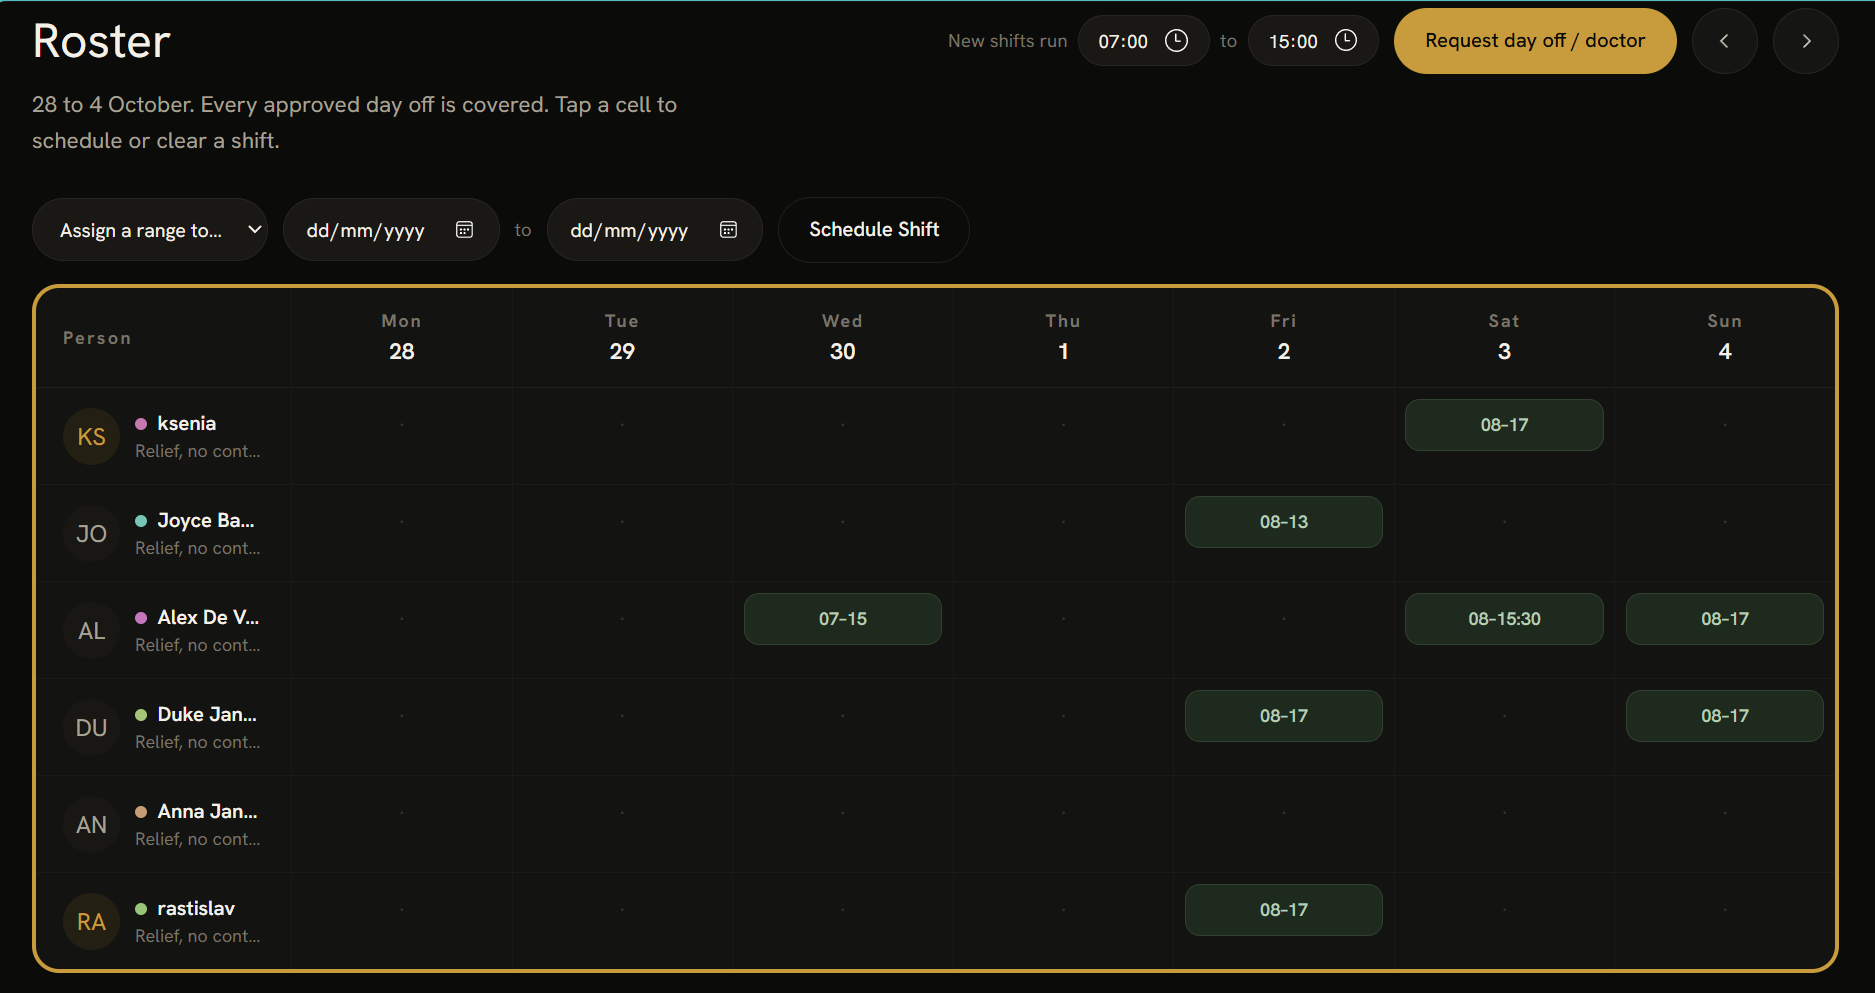Tap rastislav's empty Sunday 4 cell
This screenshot has width=1875, height=993.
click(x=1725, y=922)
